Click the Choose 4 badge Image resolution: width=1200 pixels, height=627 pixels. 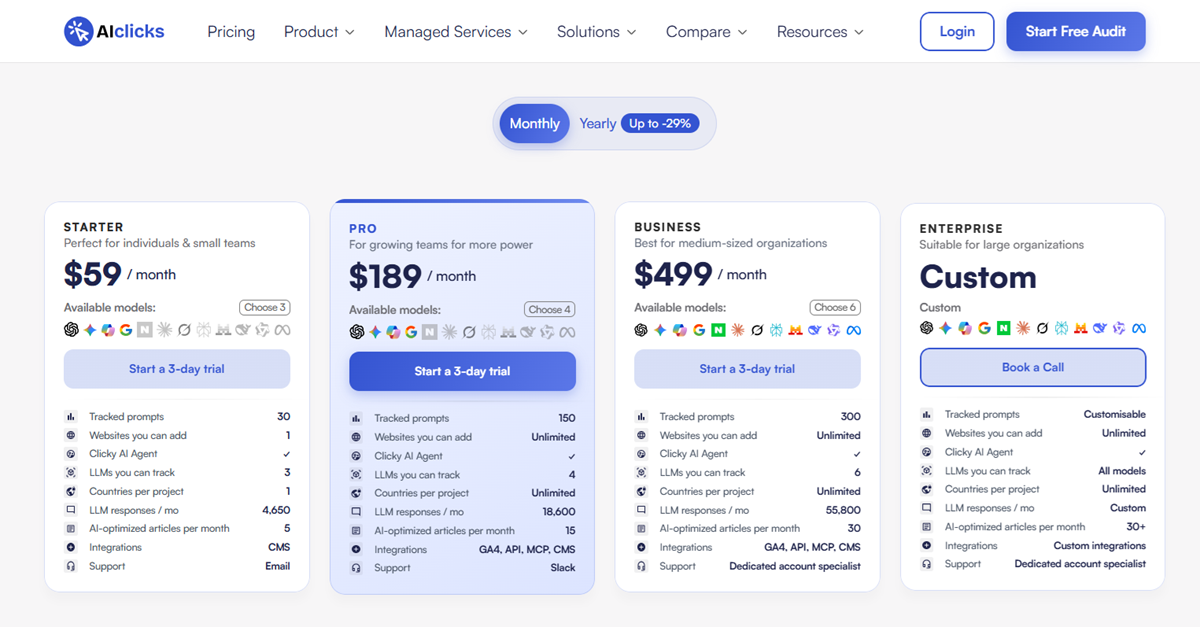550,309
